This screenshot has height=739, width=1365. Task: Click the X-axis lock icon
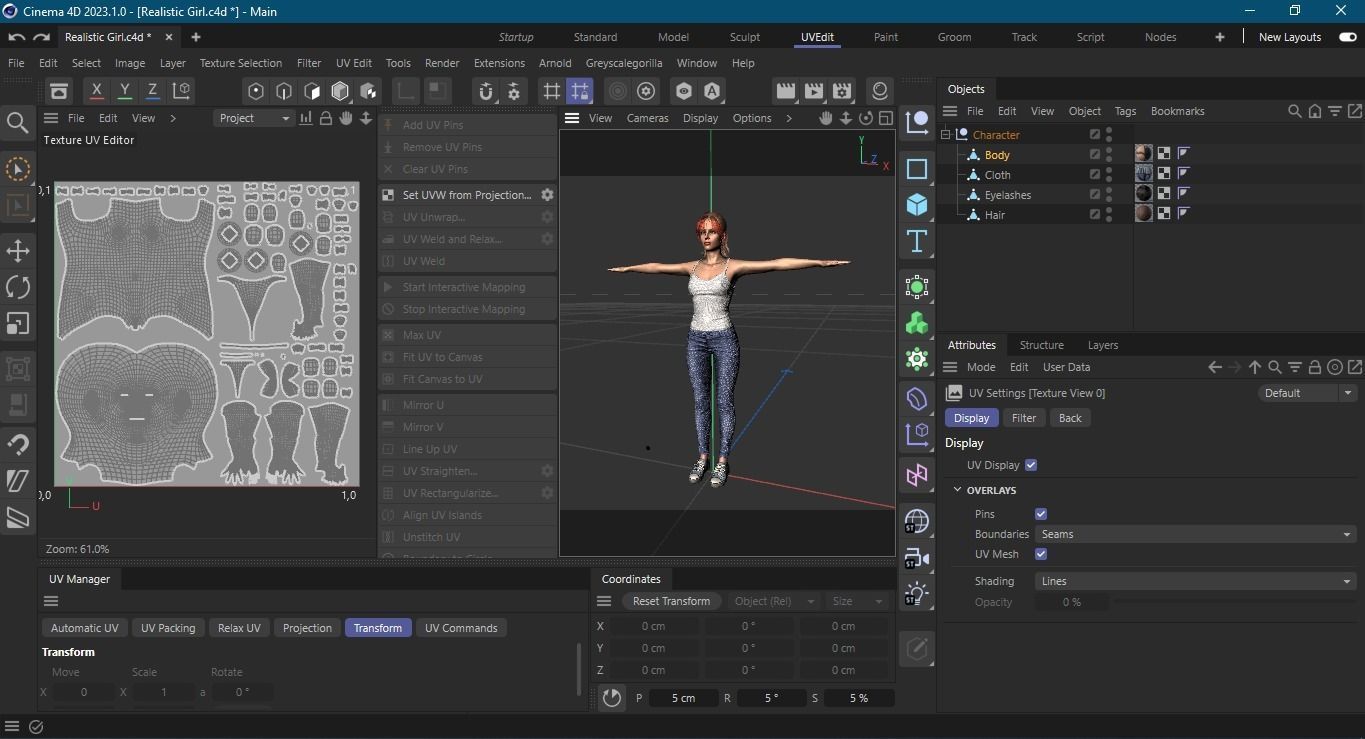click(x=96, y=91)
